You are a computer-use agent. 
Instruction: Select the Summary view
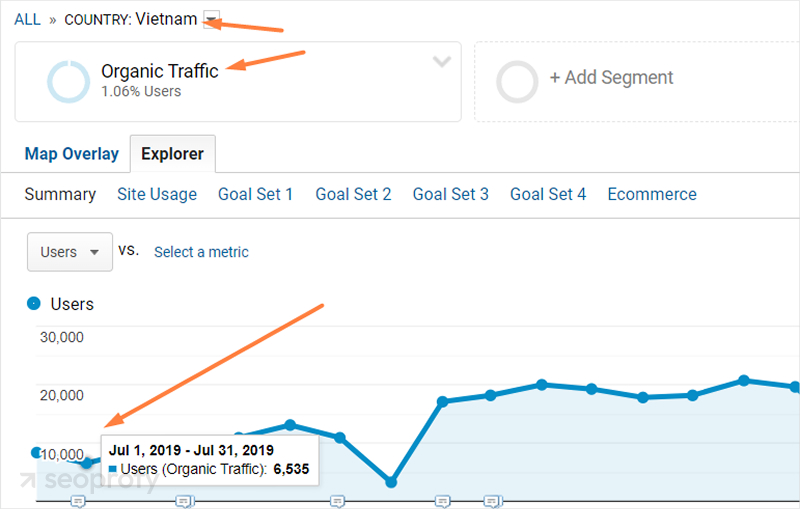60,194
